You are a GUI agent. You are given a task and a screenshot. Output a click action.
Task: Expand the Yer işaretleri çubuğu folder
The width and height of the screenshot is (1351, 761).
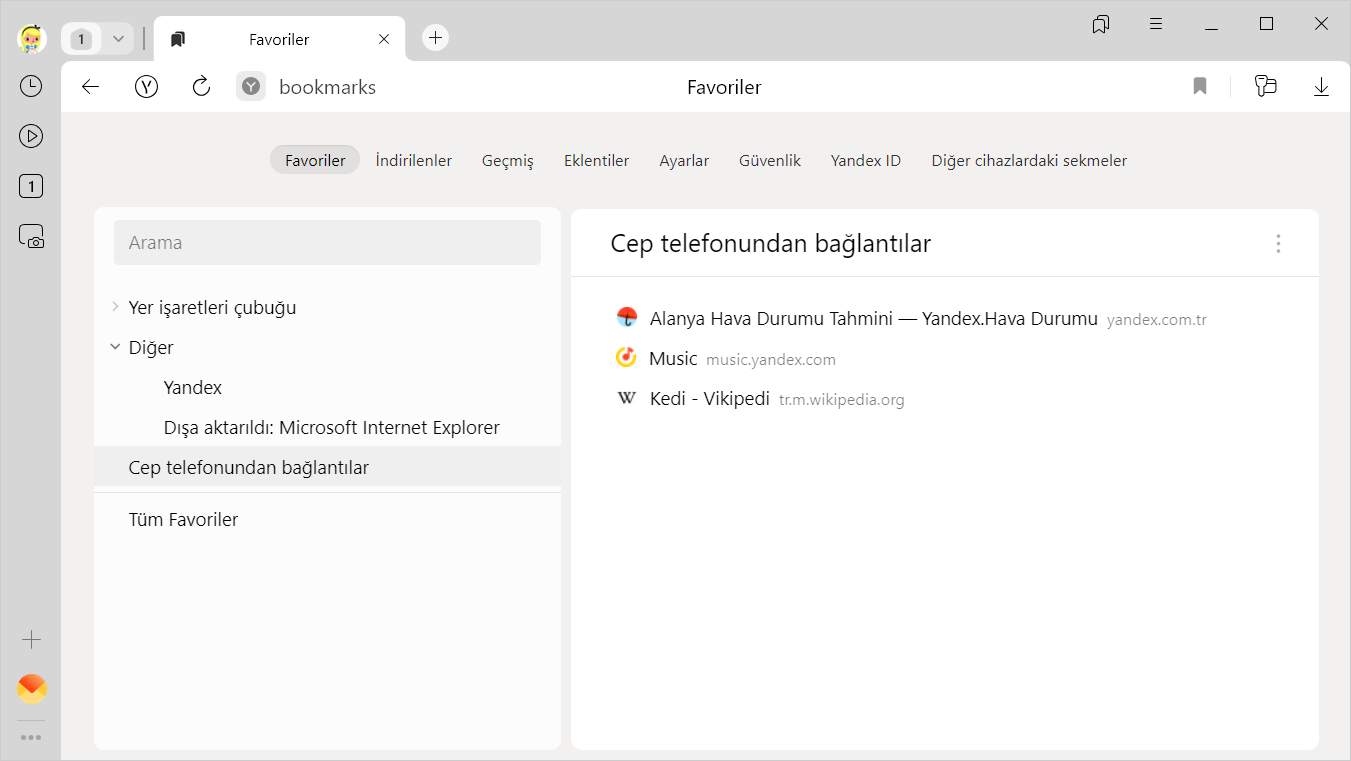(115, 307)
